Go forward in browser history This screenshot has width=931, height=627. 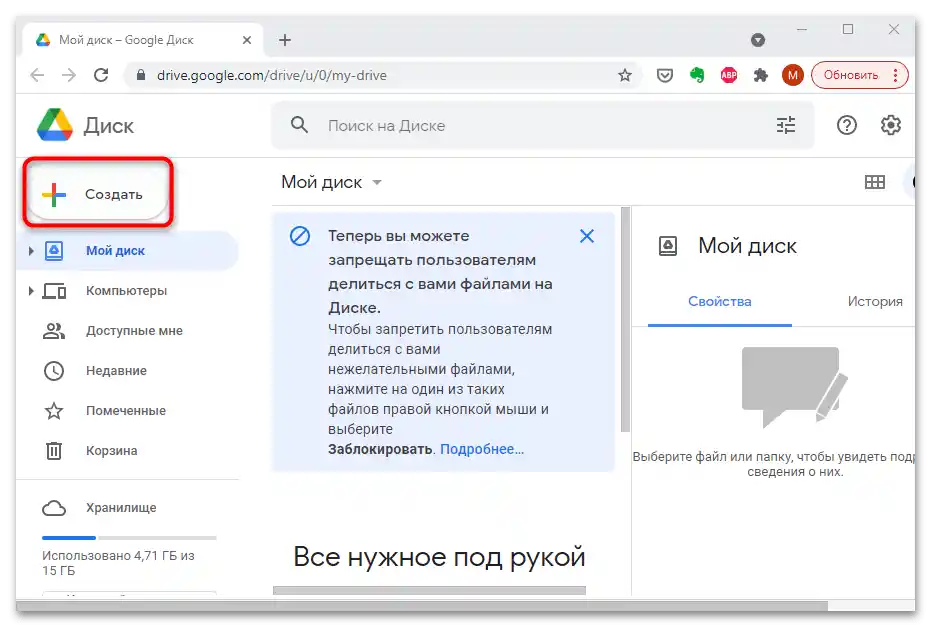coord(69,75)
